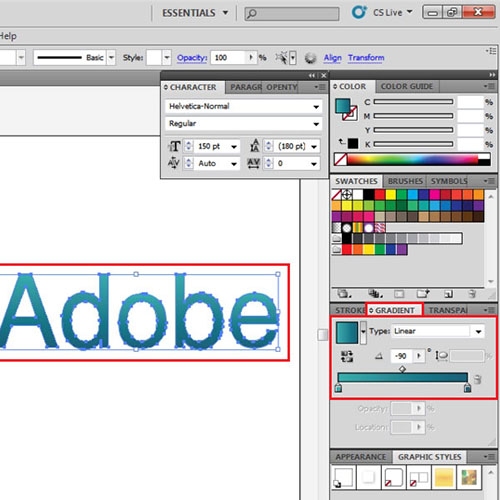Switch to the Brushes tab
The height and width of the screenshot is (500, 500).
click(405, 181)
